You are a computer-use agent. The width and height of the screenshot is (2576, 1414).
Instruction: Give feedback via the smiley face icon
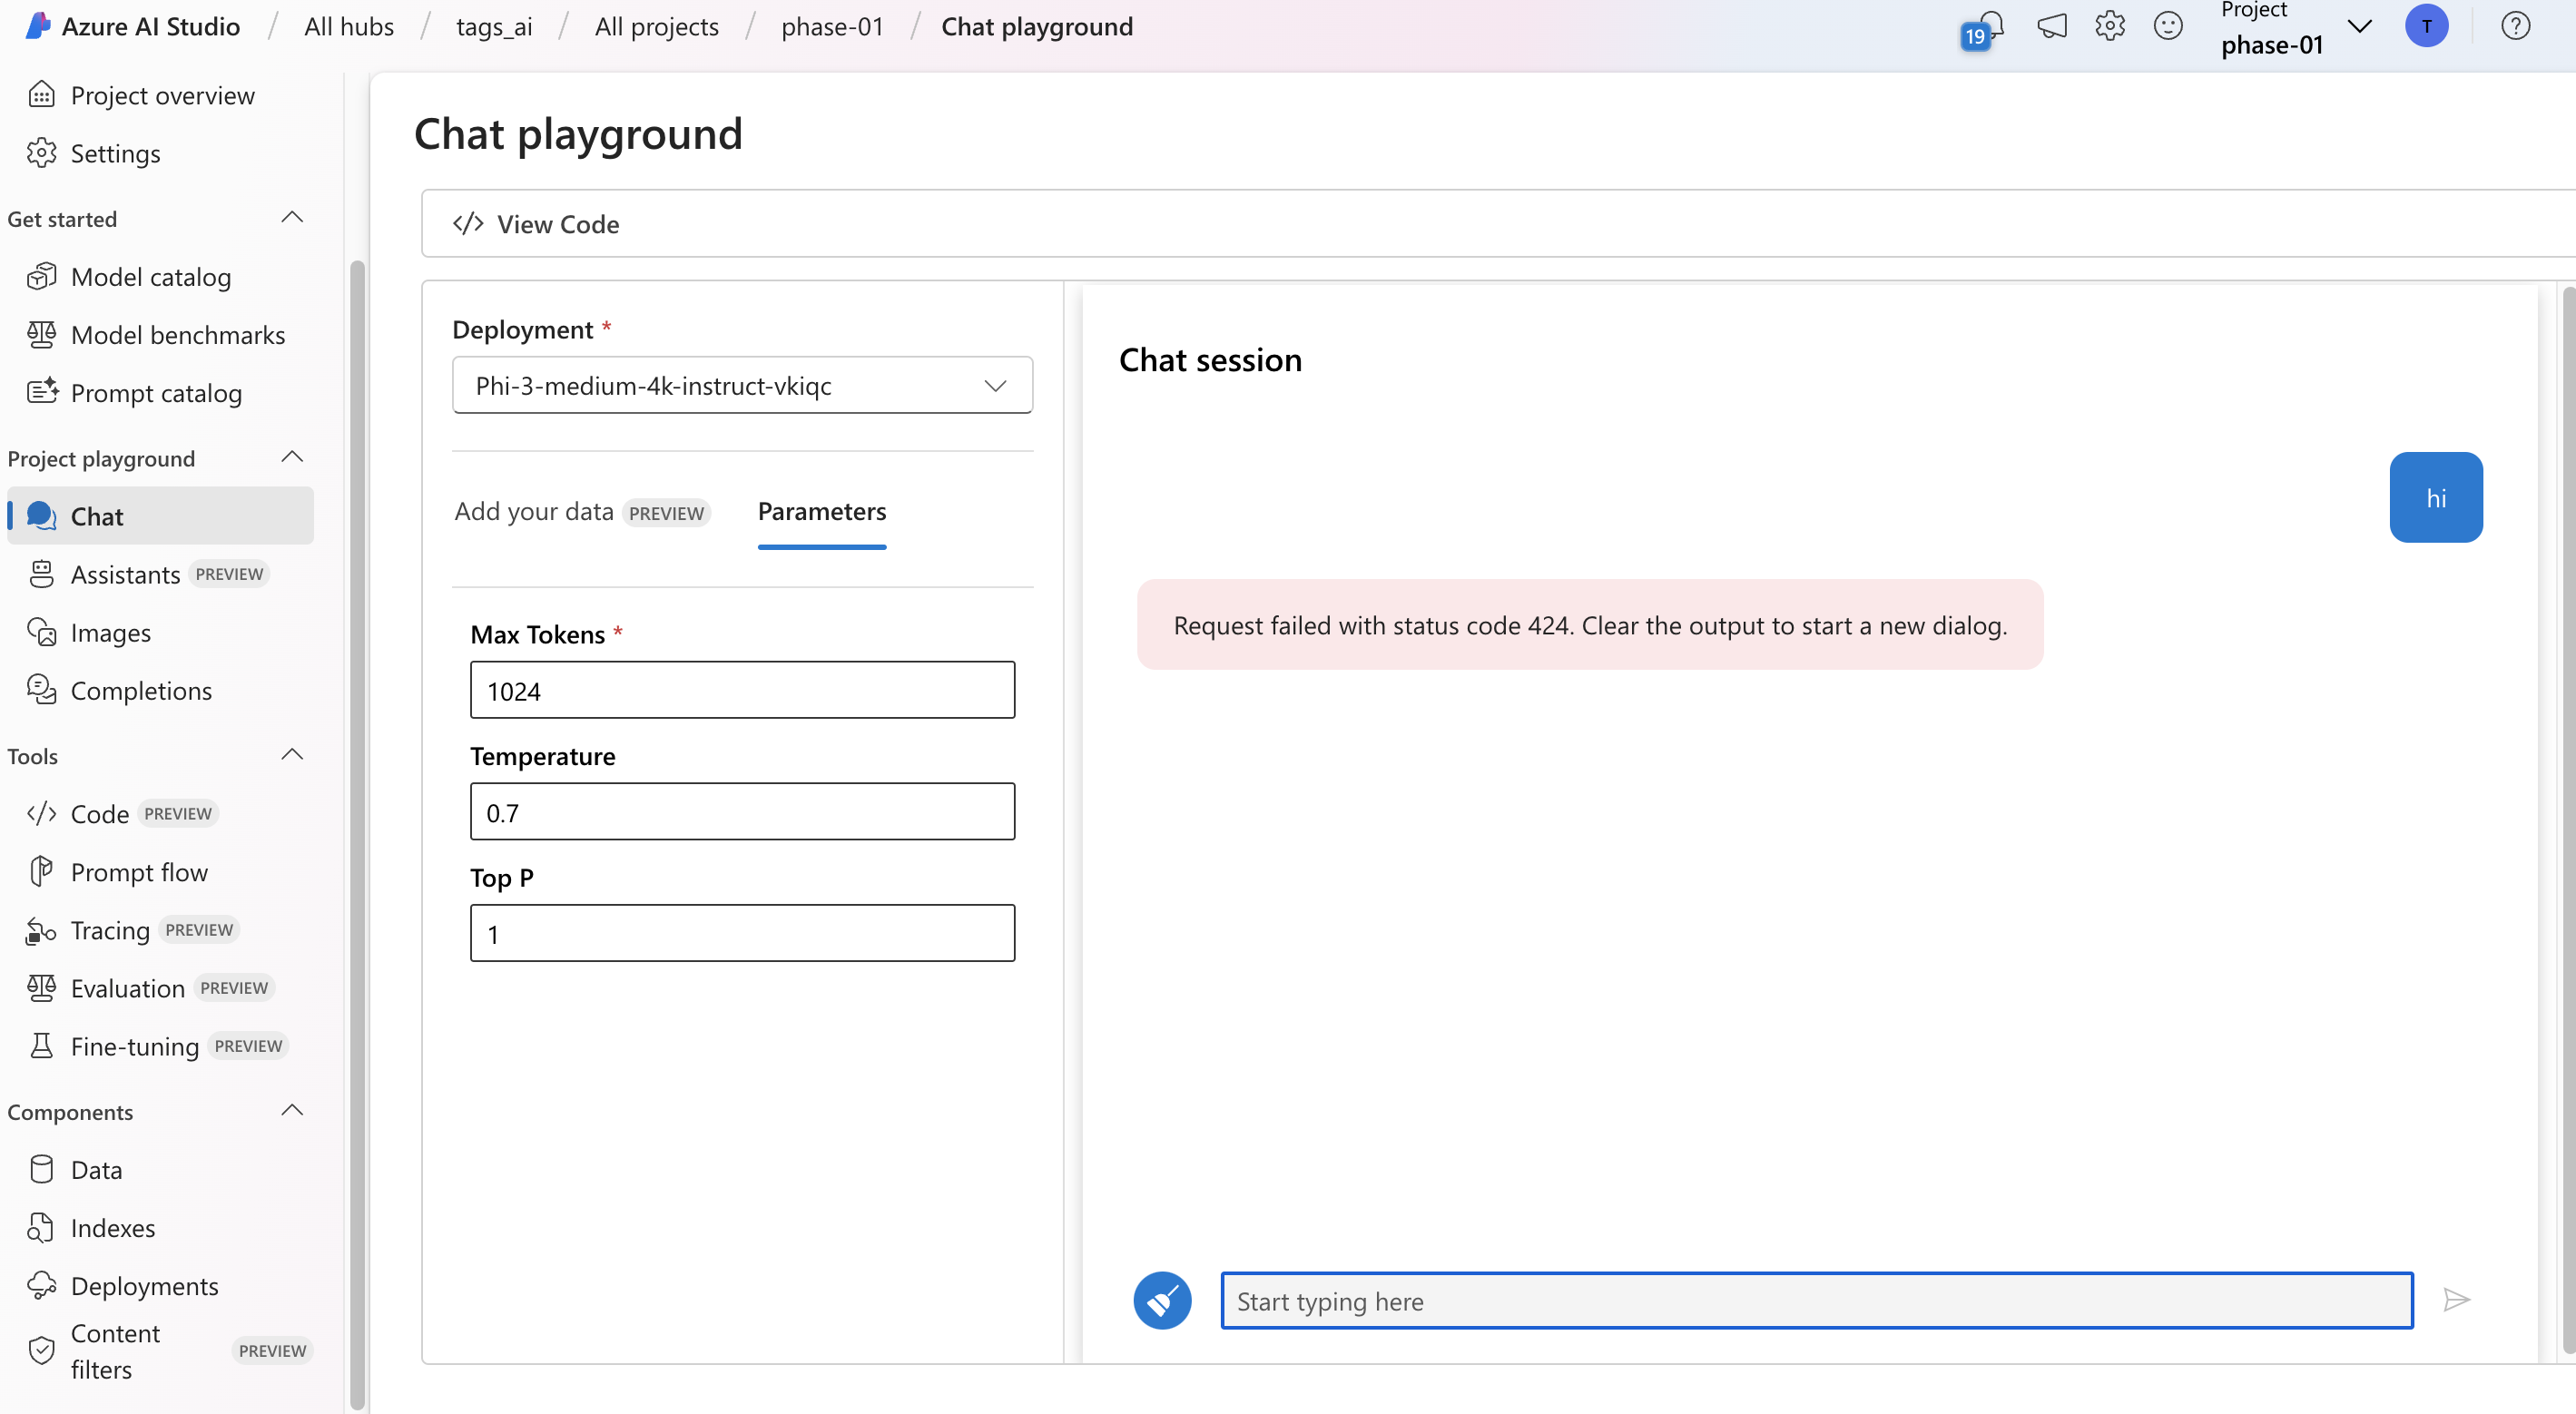pos(2168,26)
